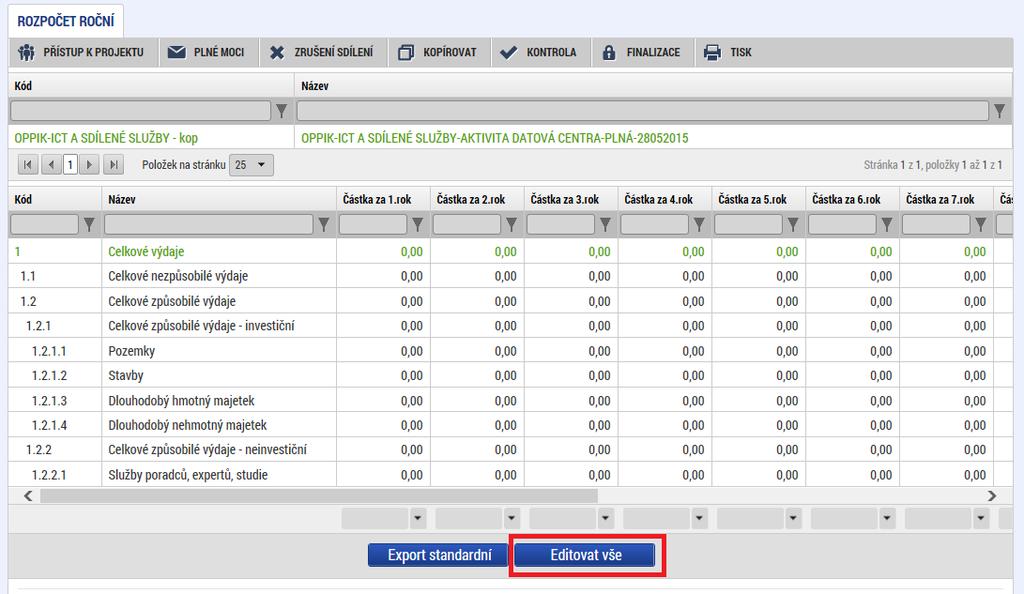The image size is (1024, 594).
Task: Open aggregate dropdown under Částka za 7.rok
Action: click(x=981, y=519)
